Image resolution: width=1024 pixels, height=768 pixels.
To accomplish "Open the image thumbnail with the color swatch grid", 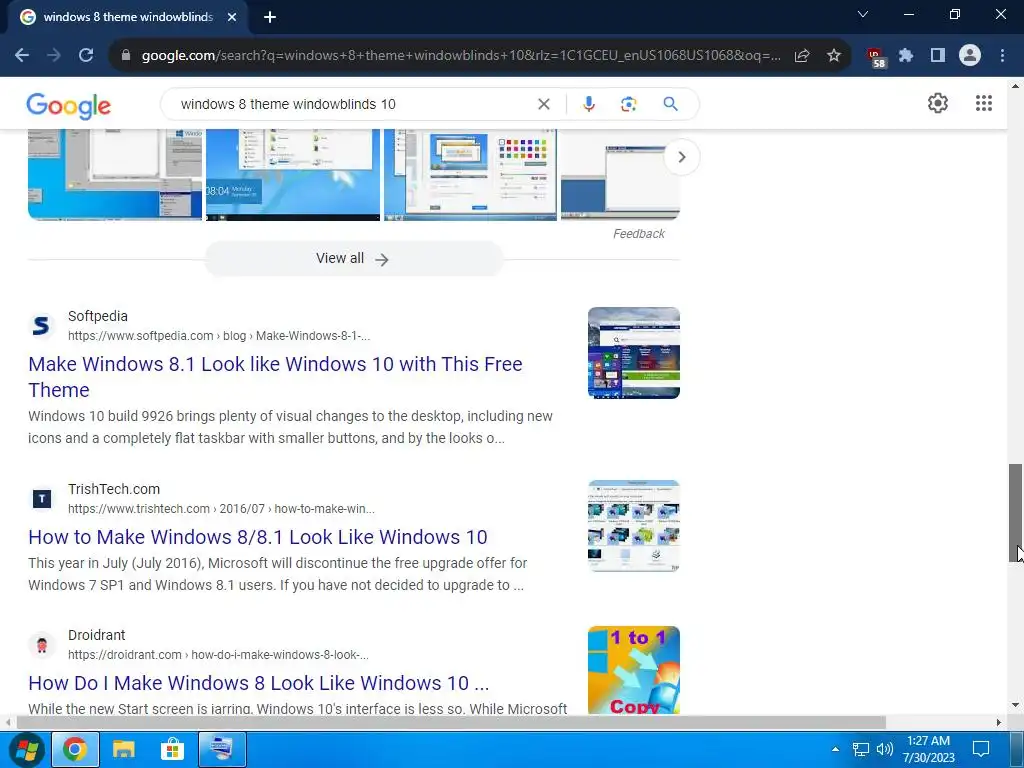I will [x=470, y=175].
